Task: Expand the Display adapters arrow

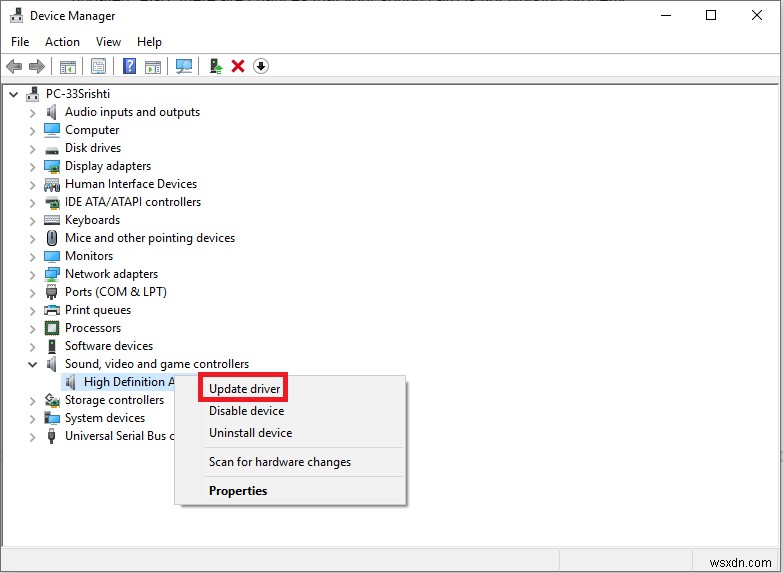Action: pyautogui.click(x=32, y=167)
